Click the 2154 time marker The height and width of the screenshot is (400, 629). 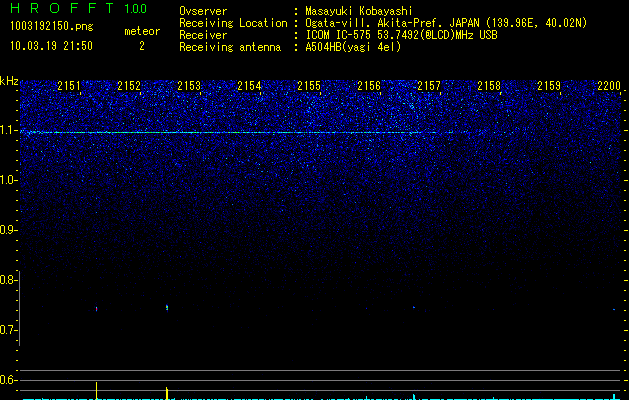(249, 85)
